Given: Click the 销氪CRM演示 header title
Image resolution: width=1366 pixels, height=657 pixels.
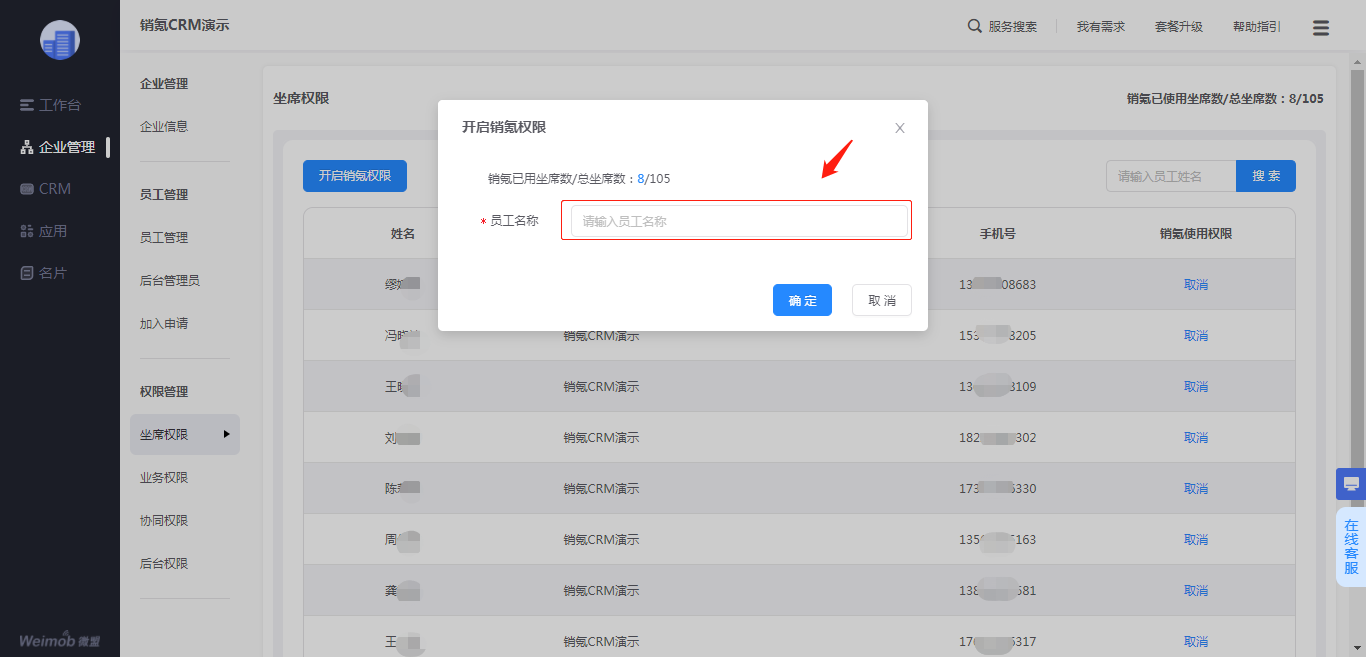Looking at the screenshot, I should click(185, 25).
